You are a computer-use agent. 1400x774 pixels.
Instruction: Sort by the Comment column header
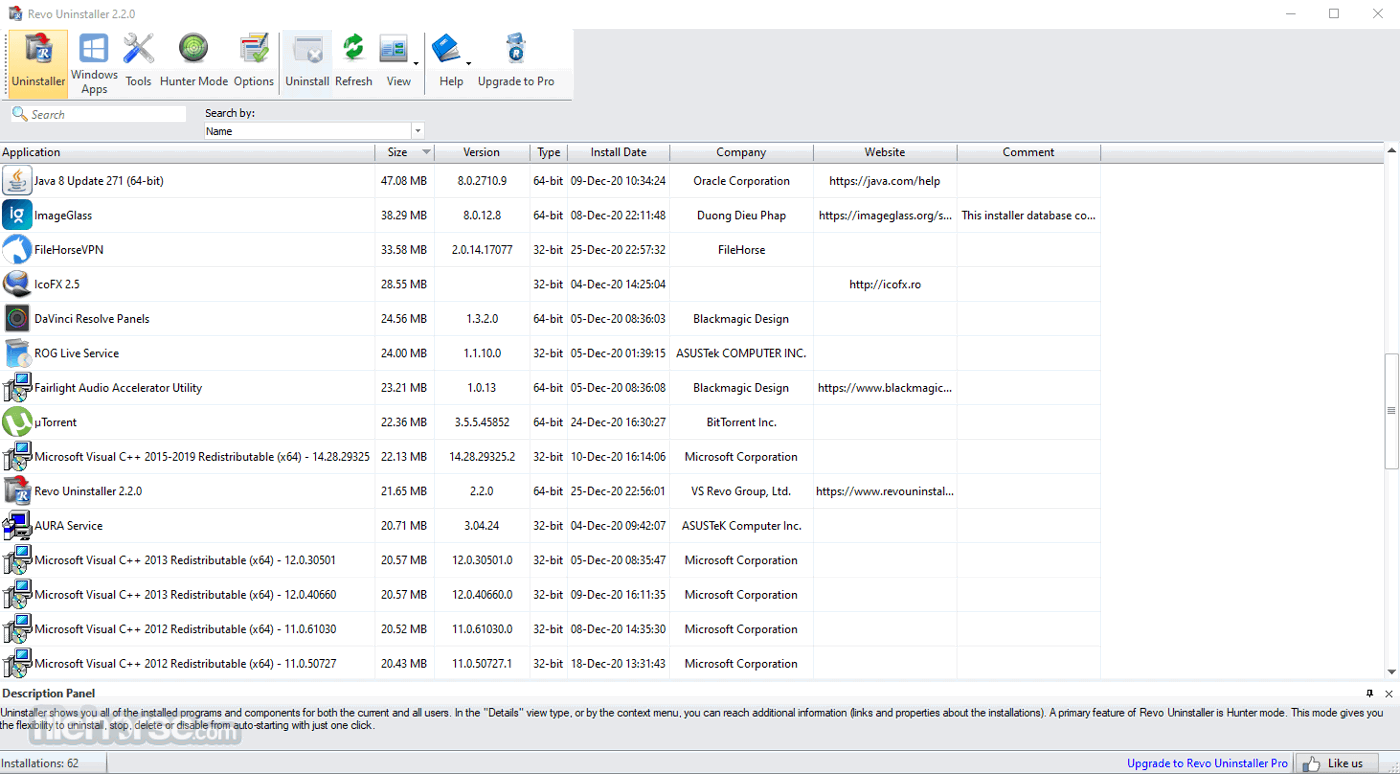[x=1028, y=152]
